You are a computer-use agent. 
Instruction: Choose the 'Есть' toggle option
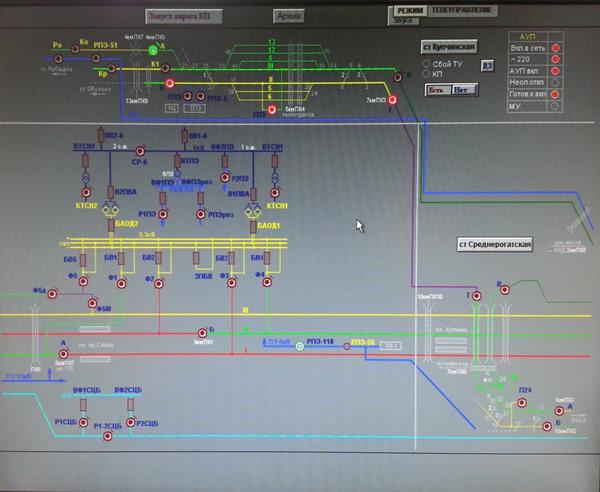(438, 90)
